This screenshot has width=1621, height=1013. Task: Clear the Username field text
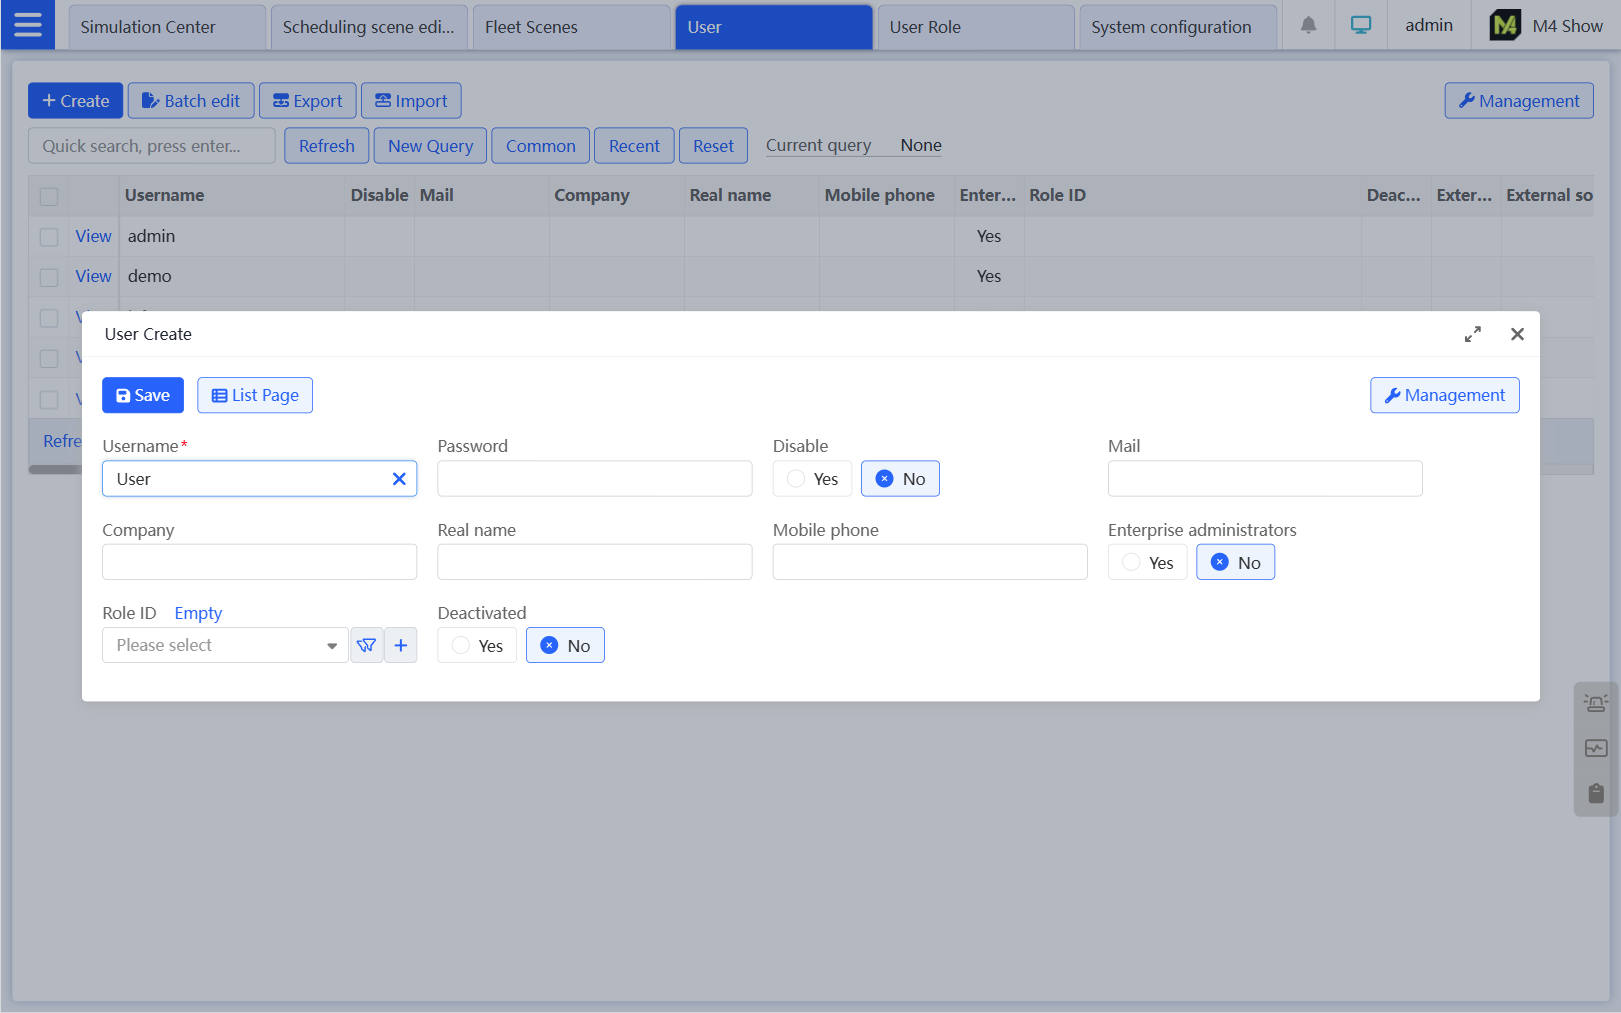pos(399,479)
